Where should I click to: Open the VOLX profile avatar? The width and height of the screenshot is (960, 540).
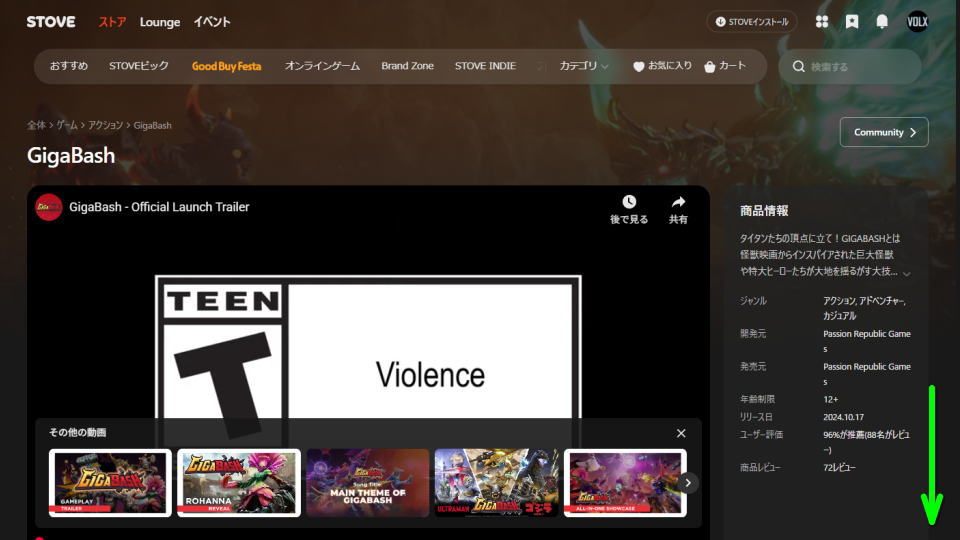[x=917, y=22]
